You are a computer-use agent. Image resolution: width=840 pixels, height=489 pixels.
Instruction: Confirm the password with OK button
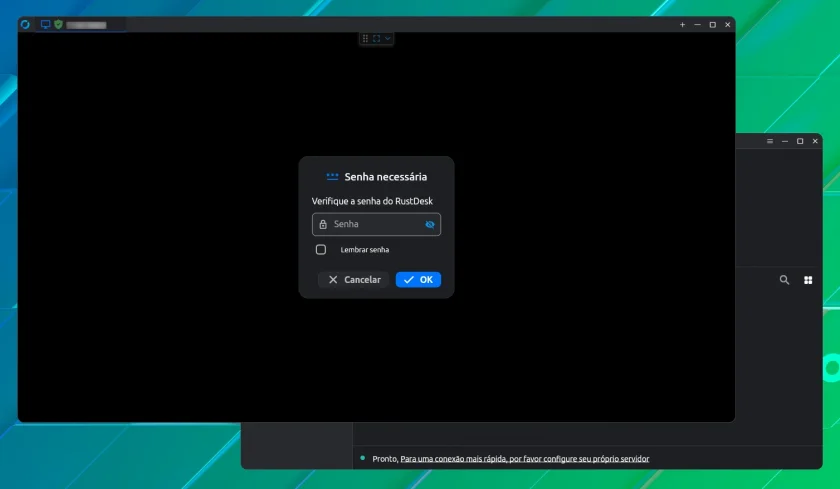coord(418,280)
